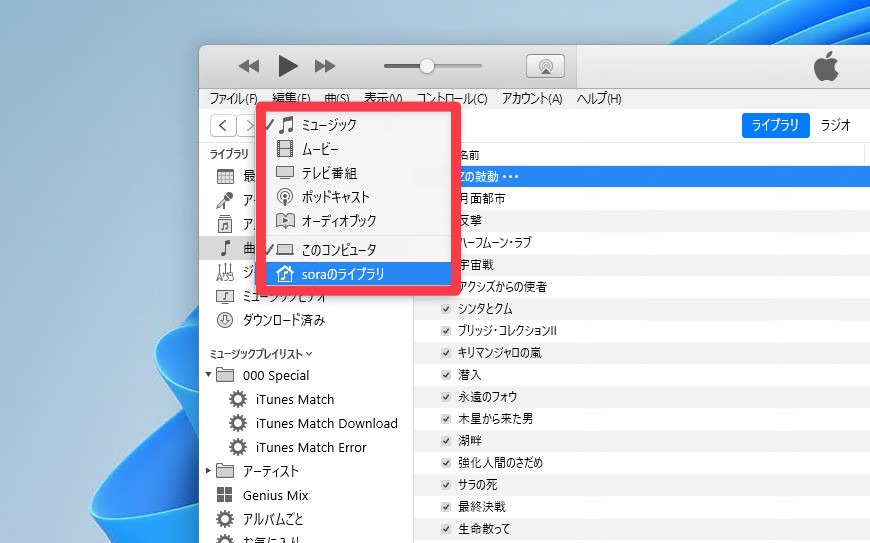This screenshot has height=543, width=870.
Task: Click the TV screen icon beside テレビ番組
Action: coord(285,172)
